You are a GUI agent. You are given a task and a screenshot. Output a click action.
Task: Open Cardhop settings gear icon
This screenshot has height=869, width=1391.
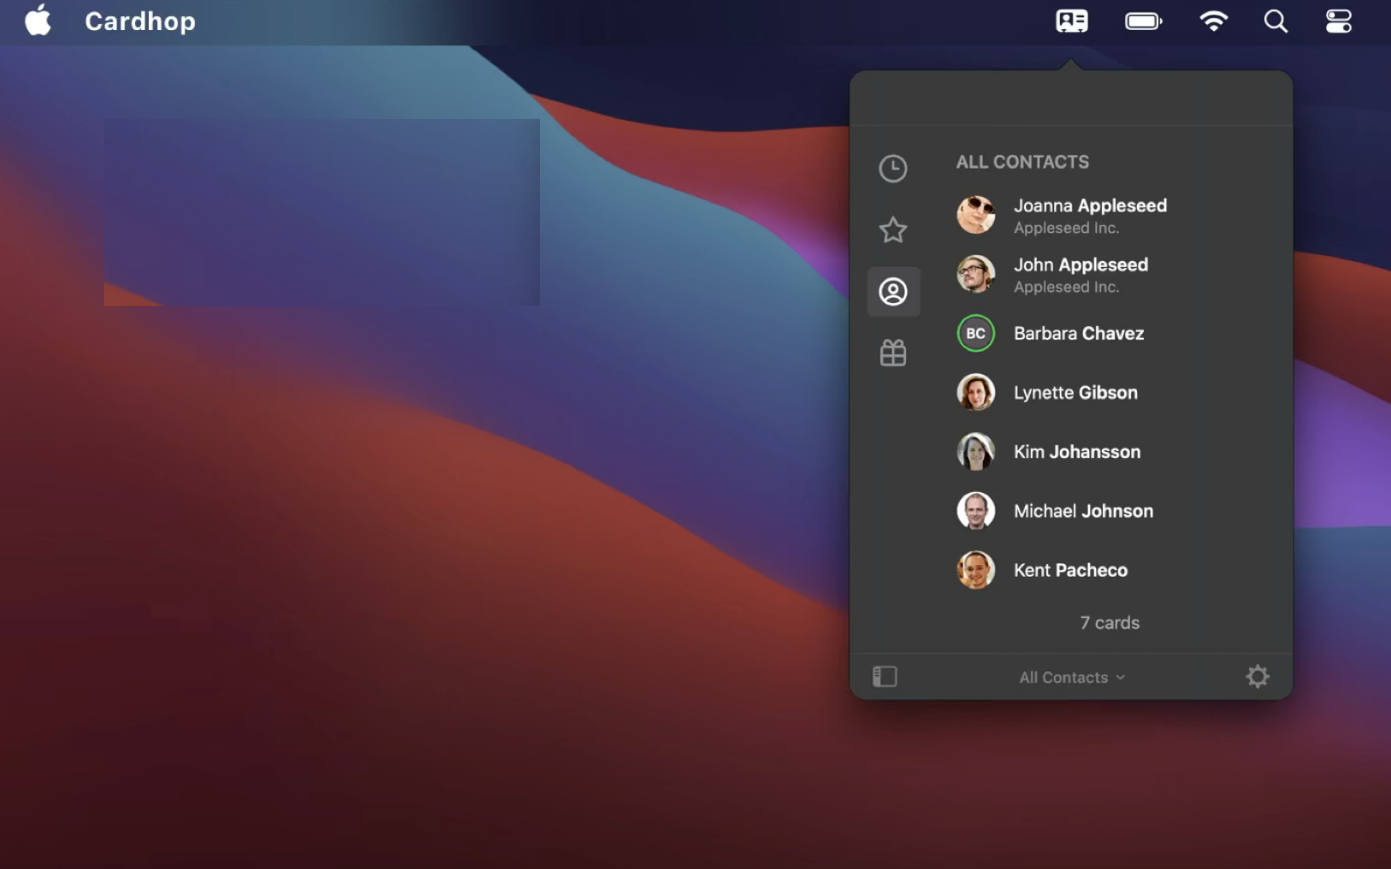pos(1258,677)
